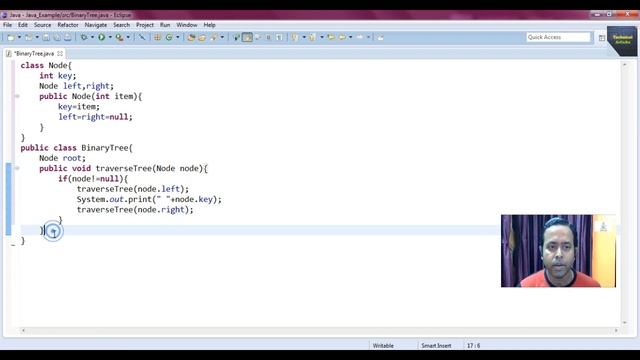Click editor vertical scrollbar down arrow
The width and height of the screenshot is (640, 360).
624,322
